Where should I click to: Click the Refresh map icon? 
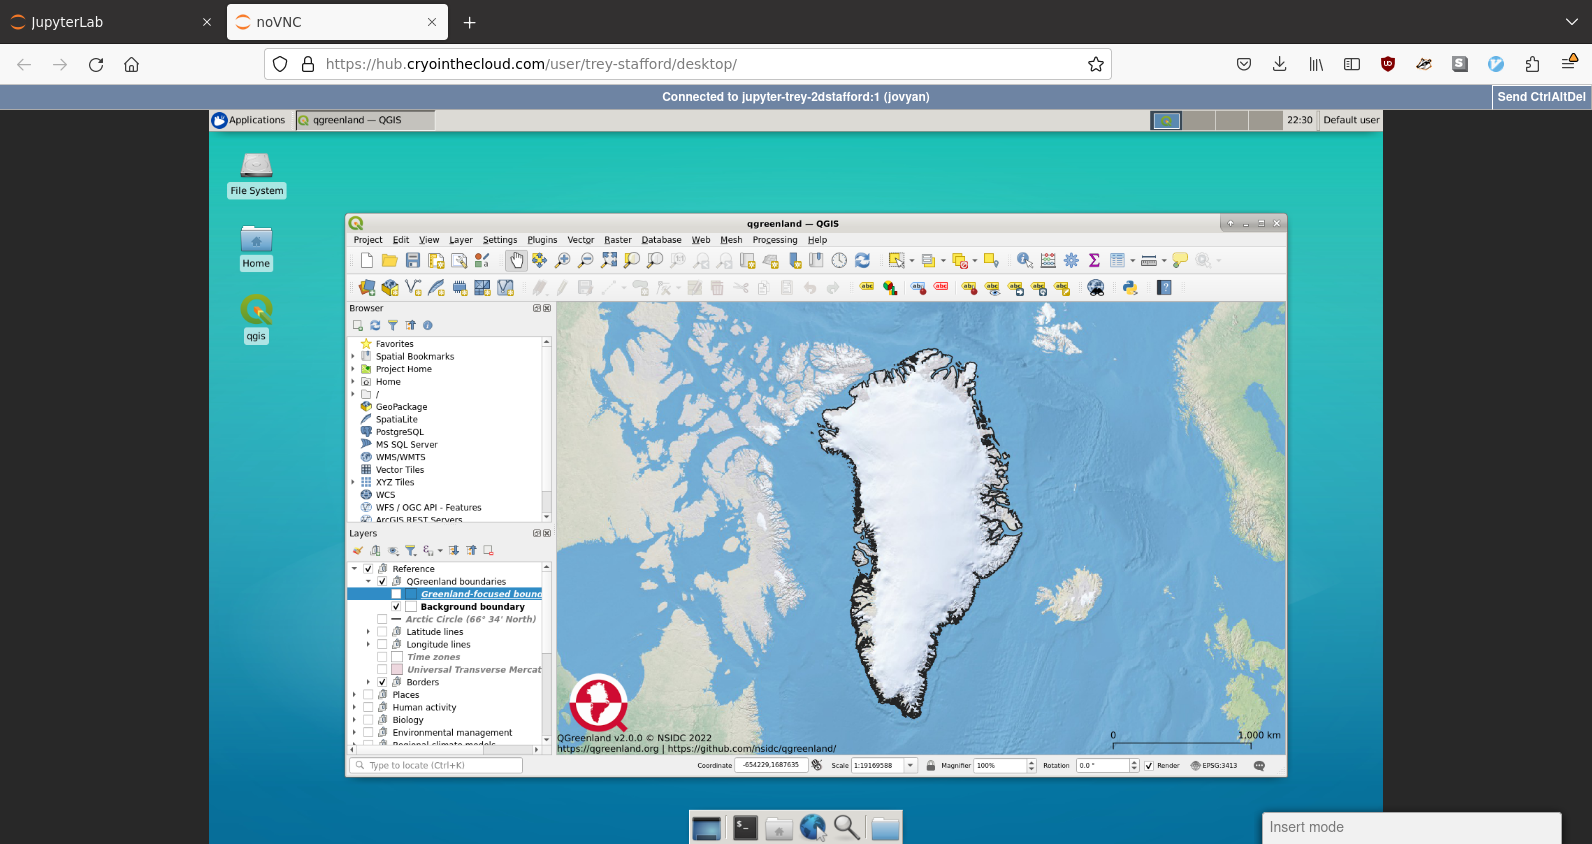pyautogui.click(x=862, y=261)
